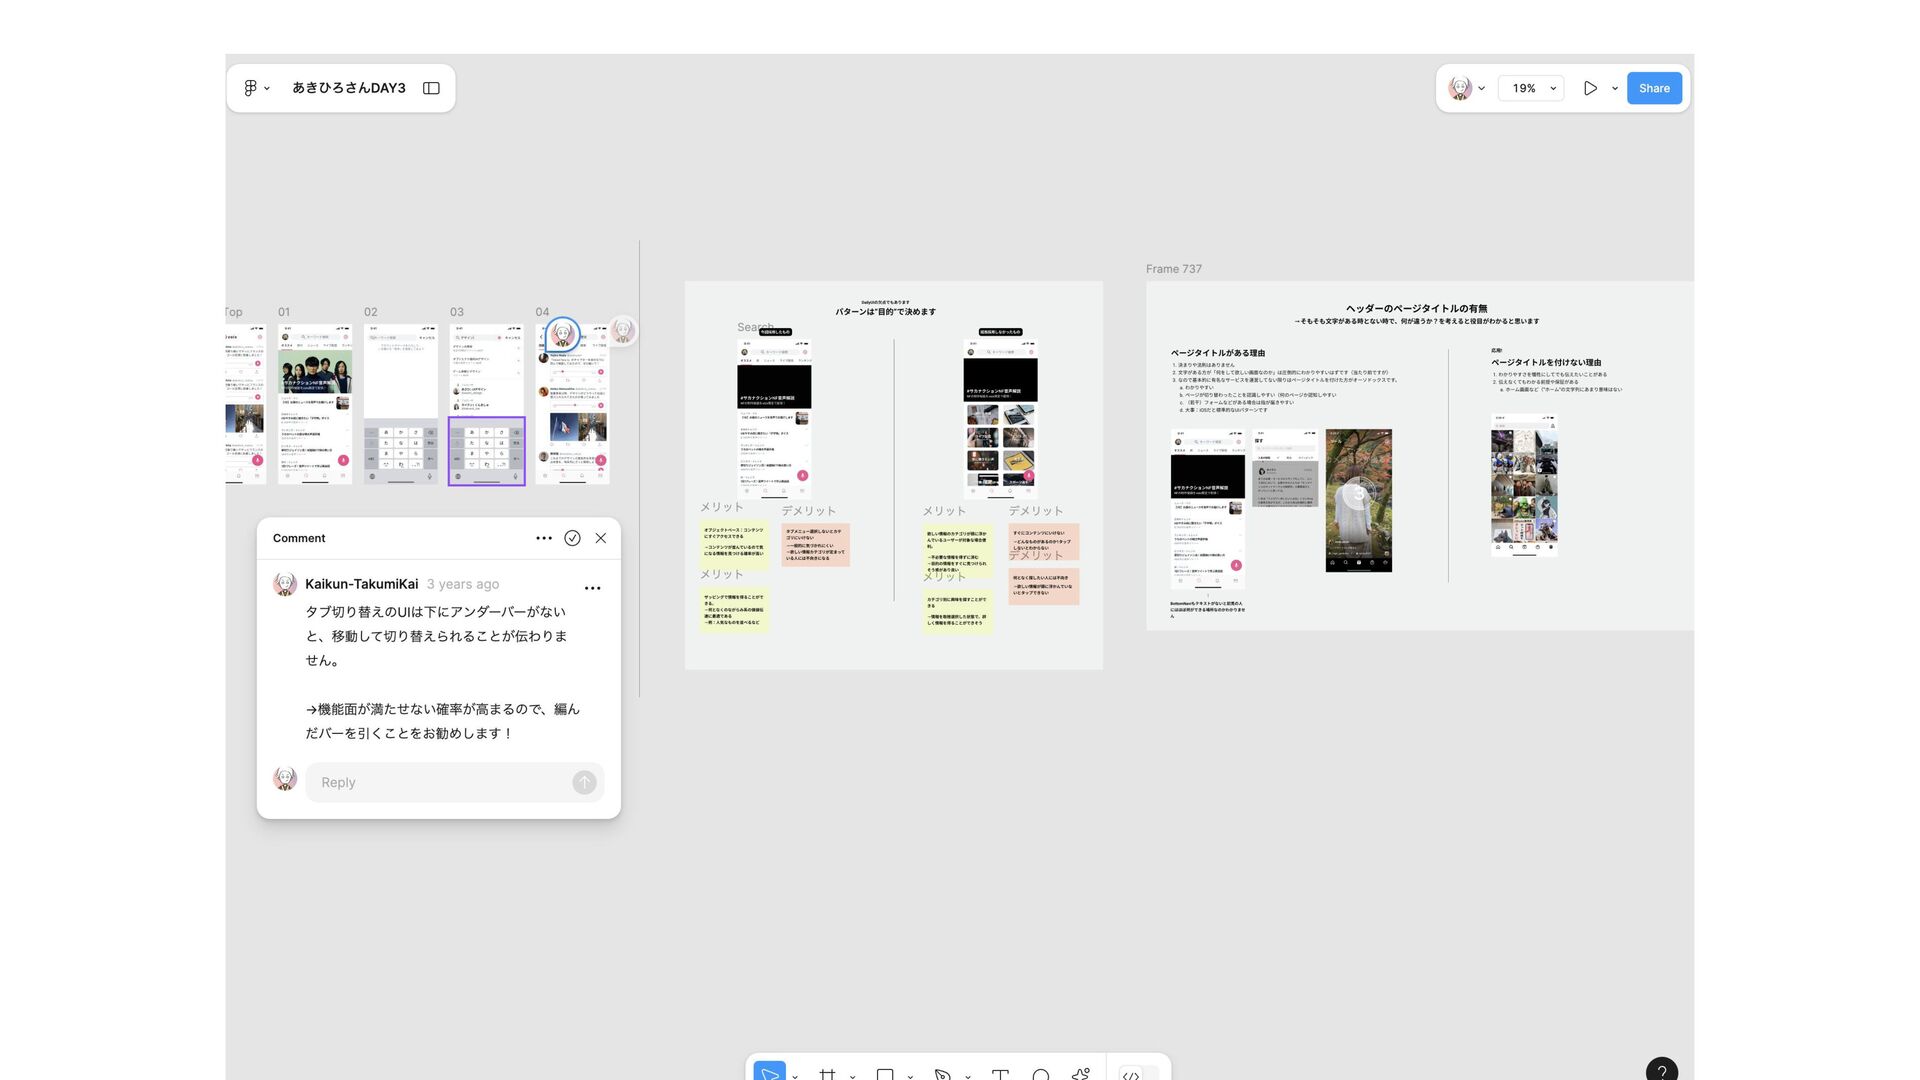Image resolution: width=1920 pixels, height=1080 pixels.
Task: Select the Move tool
Action: 769,1074
